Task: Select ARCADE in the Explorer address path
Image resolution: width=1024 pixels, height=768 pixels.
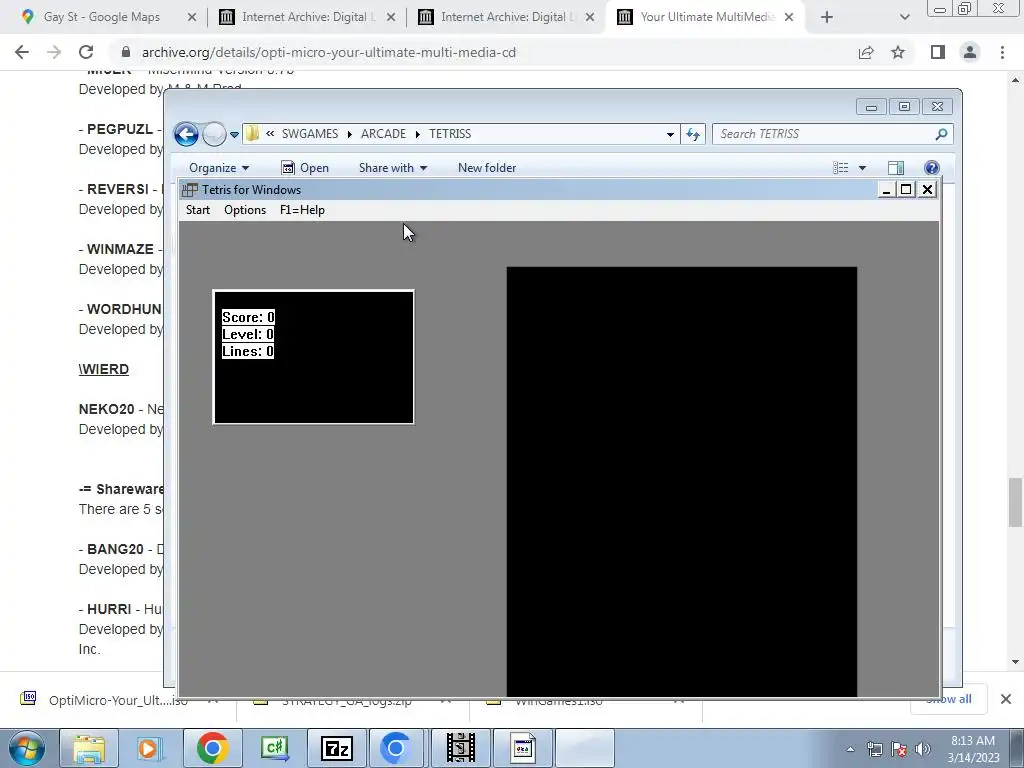Action: coord(383,134)
